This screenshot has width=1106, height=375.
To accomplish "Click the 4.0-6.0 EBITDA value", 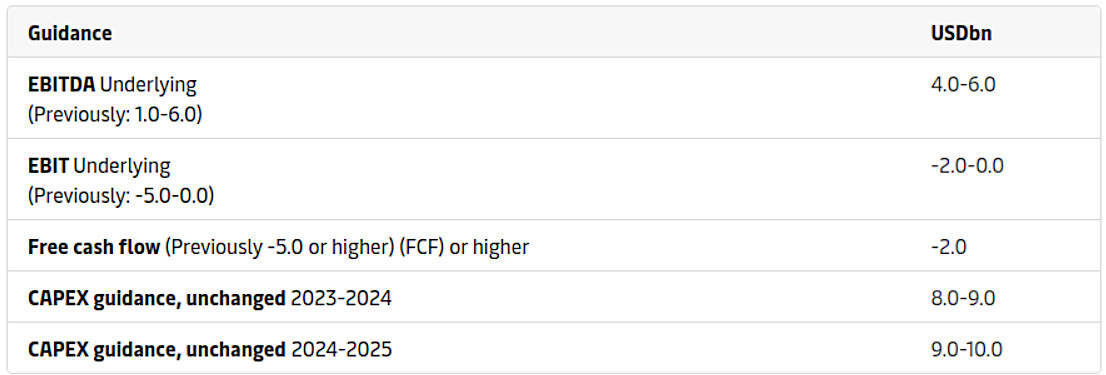I will tap(963, 85).
